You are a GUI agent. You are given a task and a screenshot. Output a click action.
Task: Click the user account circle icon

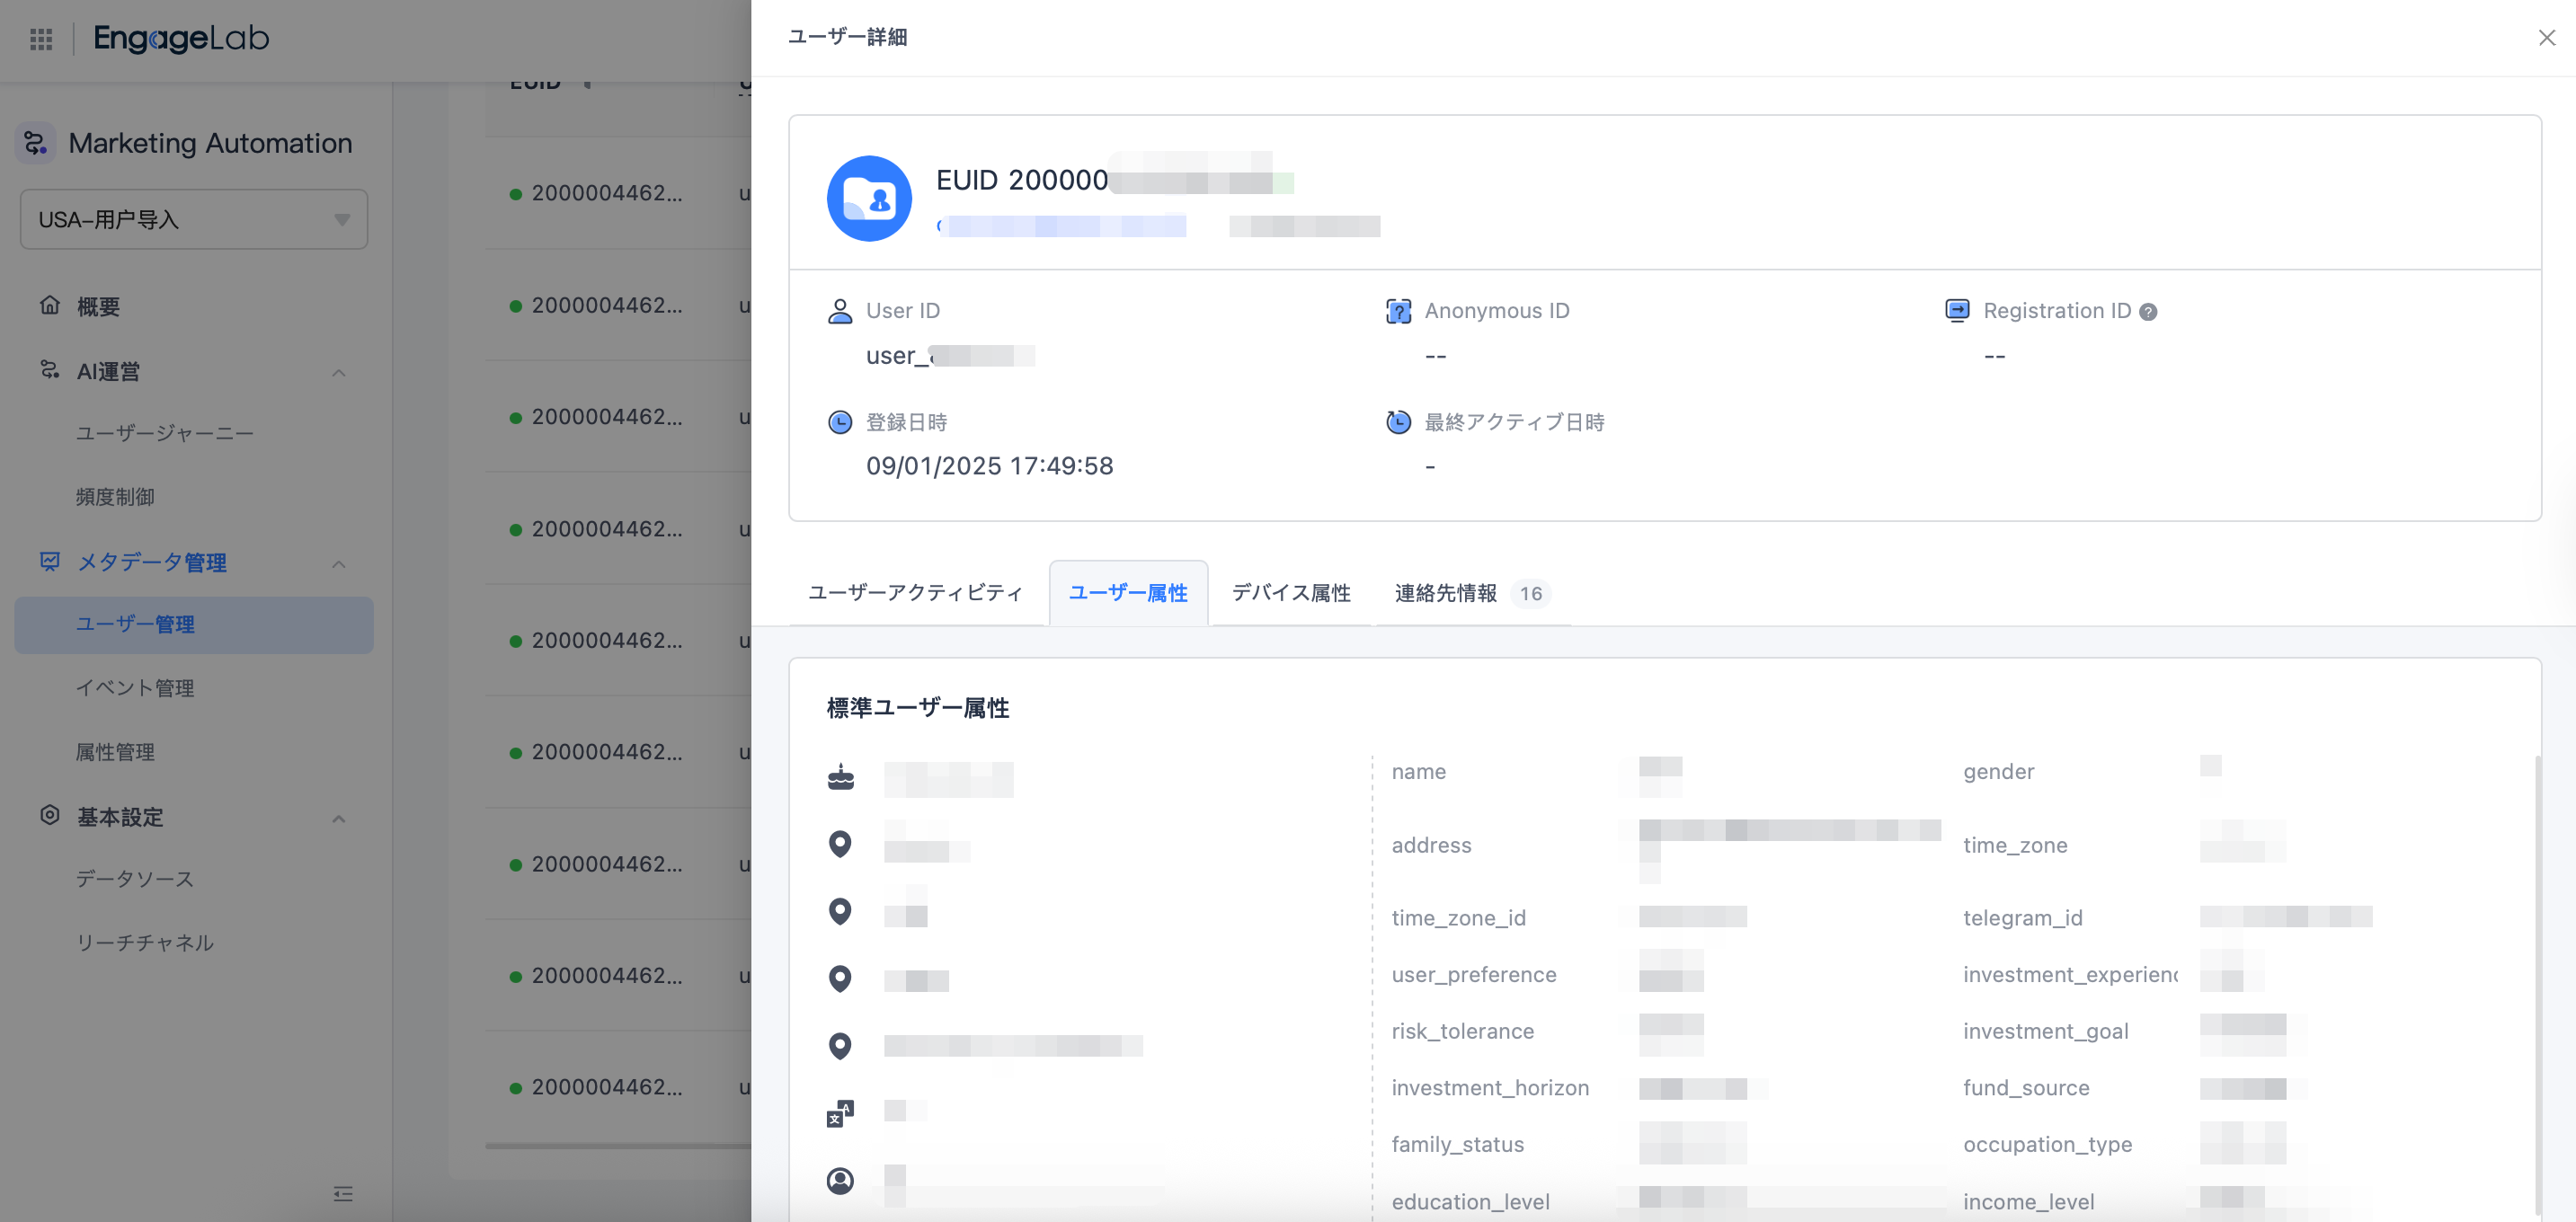point(840,1180)
